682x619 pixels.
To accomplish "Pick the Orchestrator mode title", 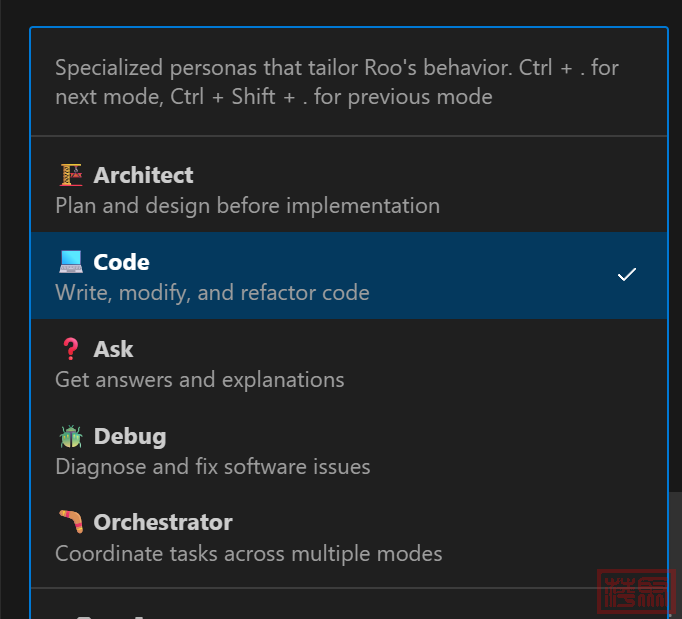I will pyautogui.click(x=162, y=522).
